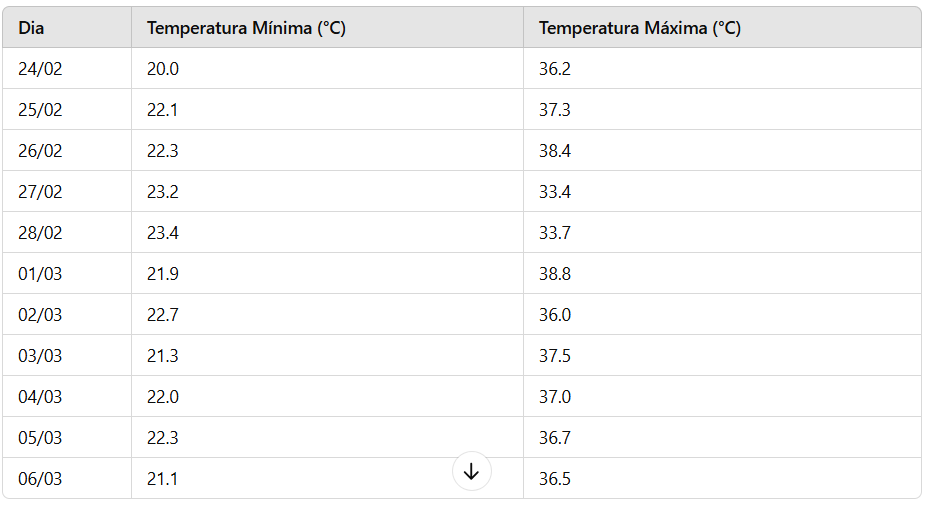Select the 03/03 date cell
This screenshot has width=931, height=511.
[x=66, y=356]
